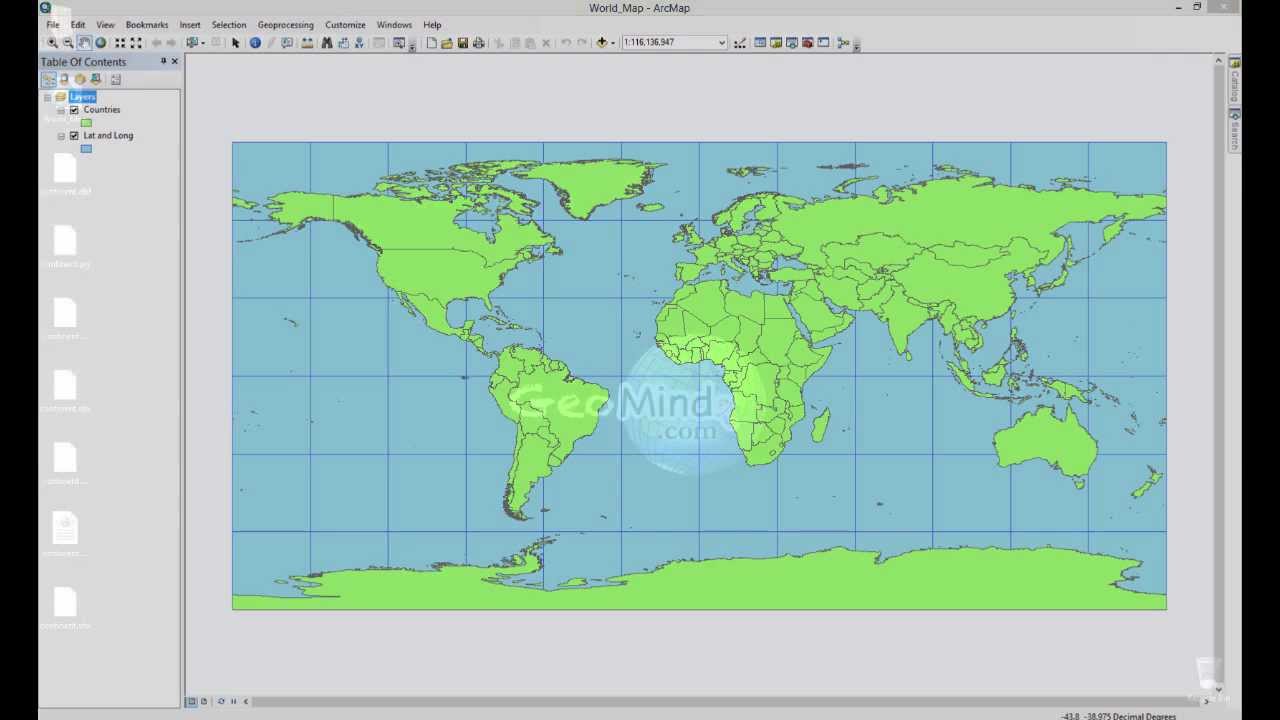Open the ArcToolbox red toolbox icon
Screen dimensions: 1280x720
(x=807, y=42)
